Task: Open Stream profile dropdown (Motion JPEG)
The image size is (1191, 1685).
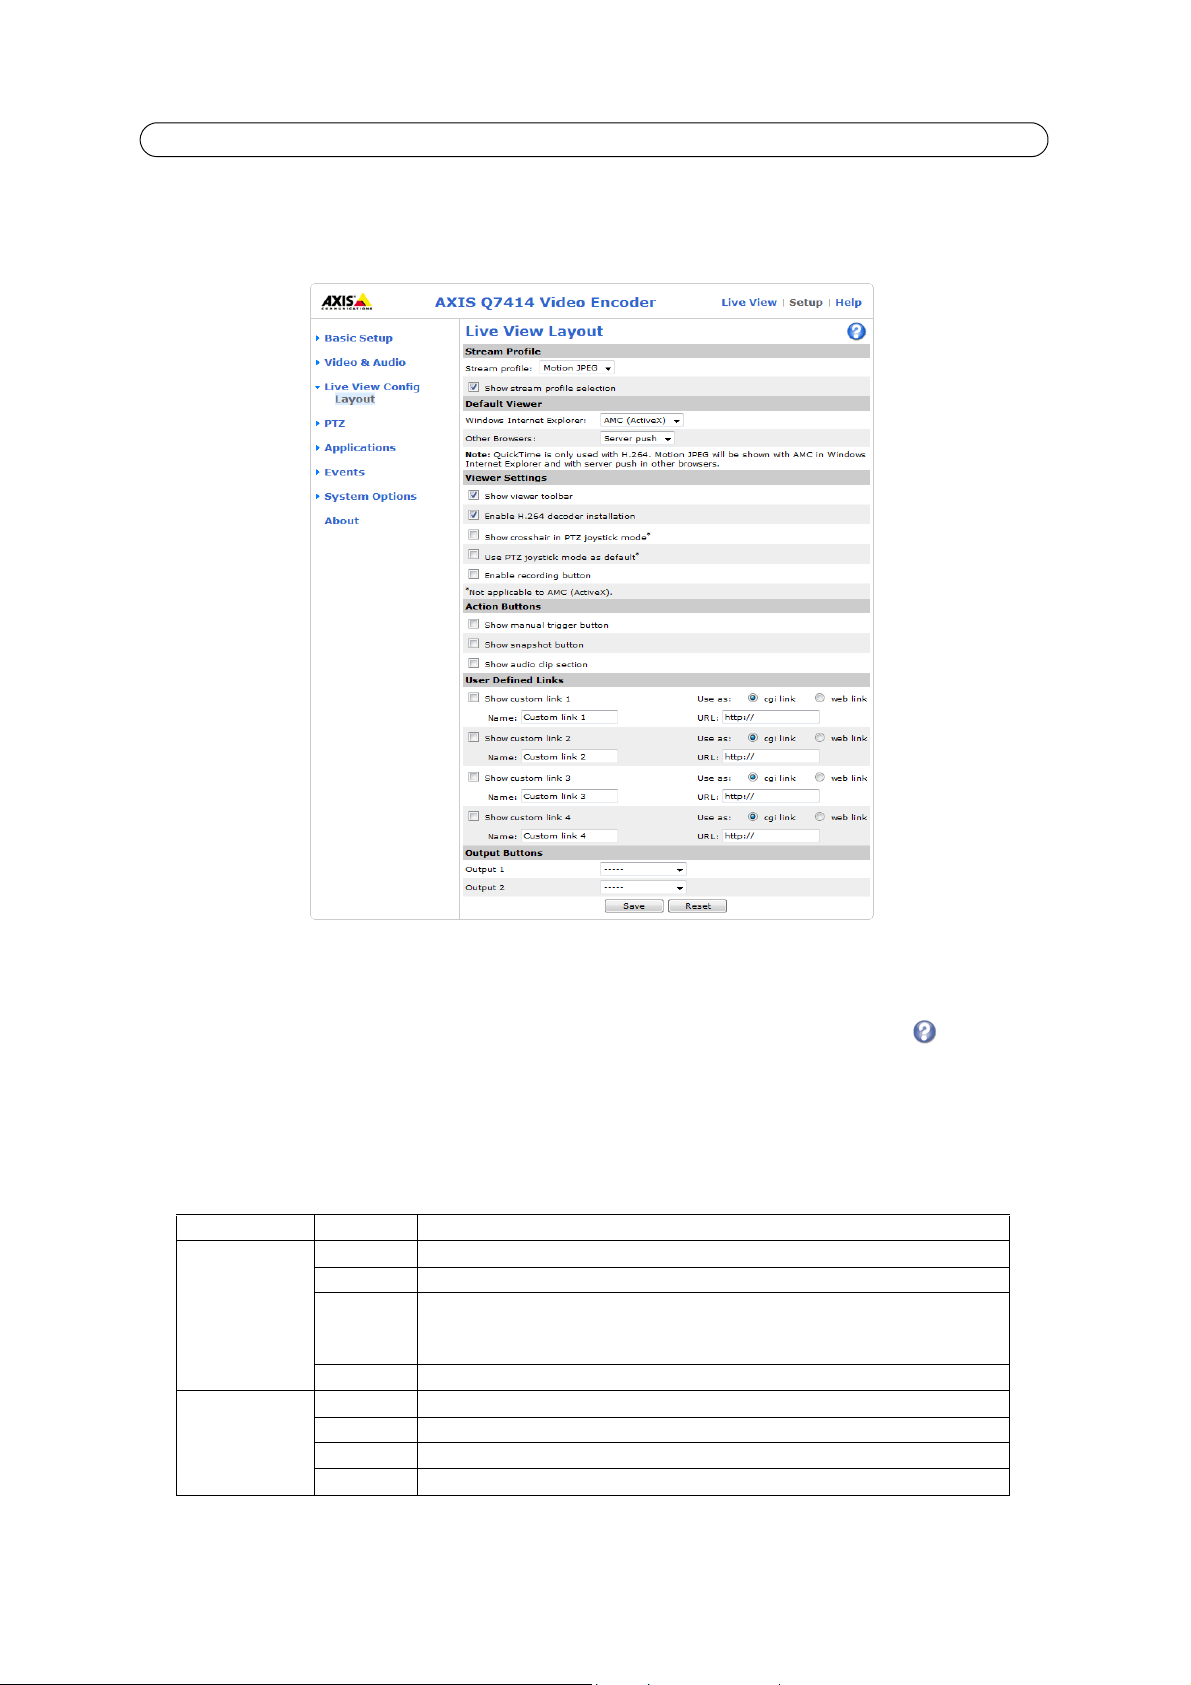Action: (x=577, y=368)
